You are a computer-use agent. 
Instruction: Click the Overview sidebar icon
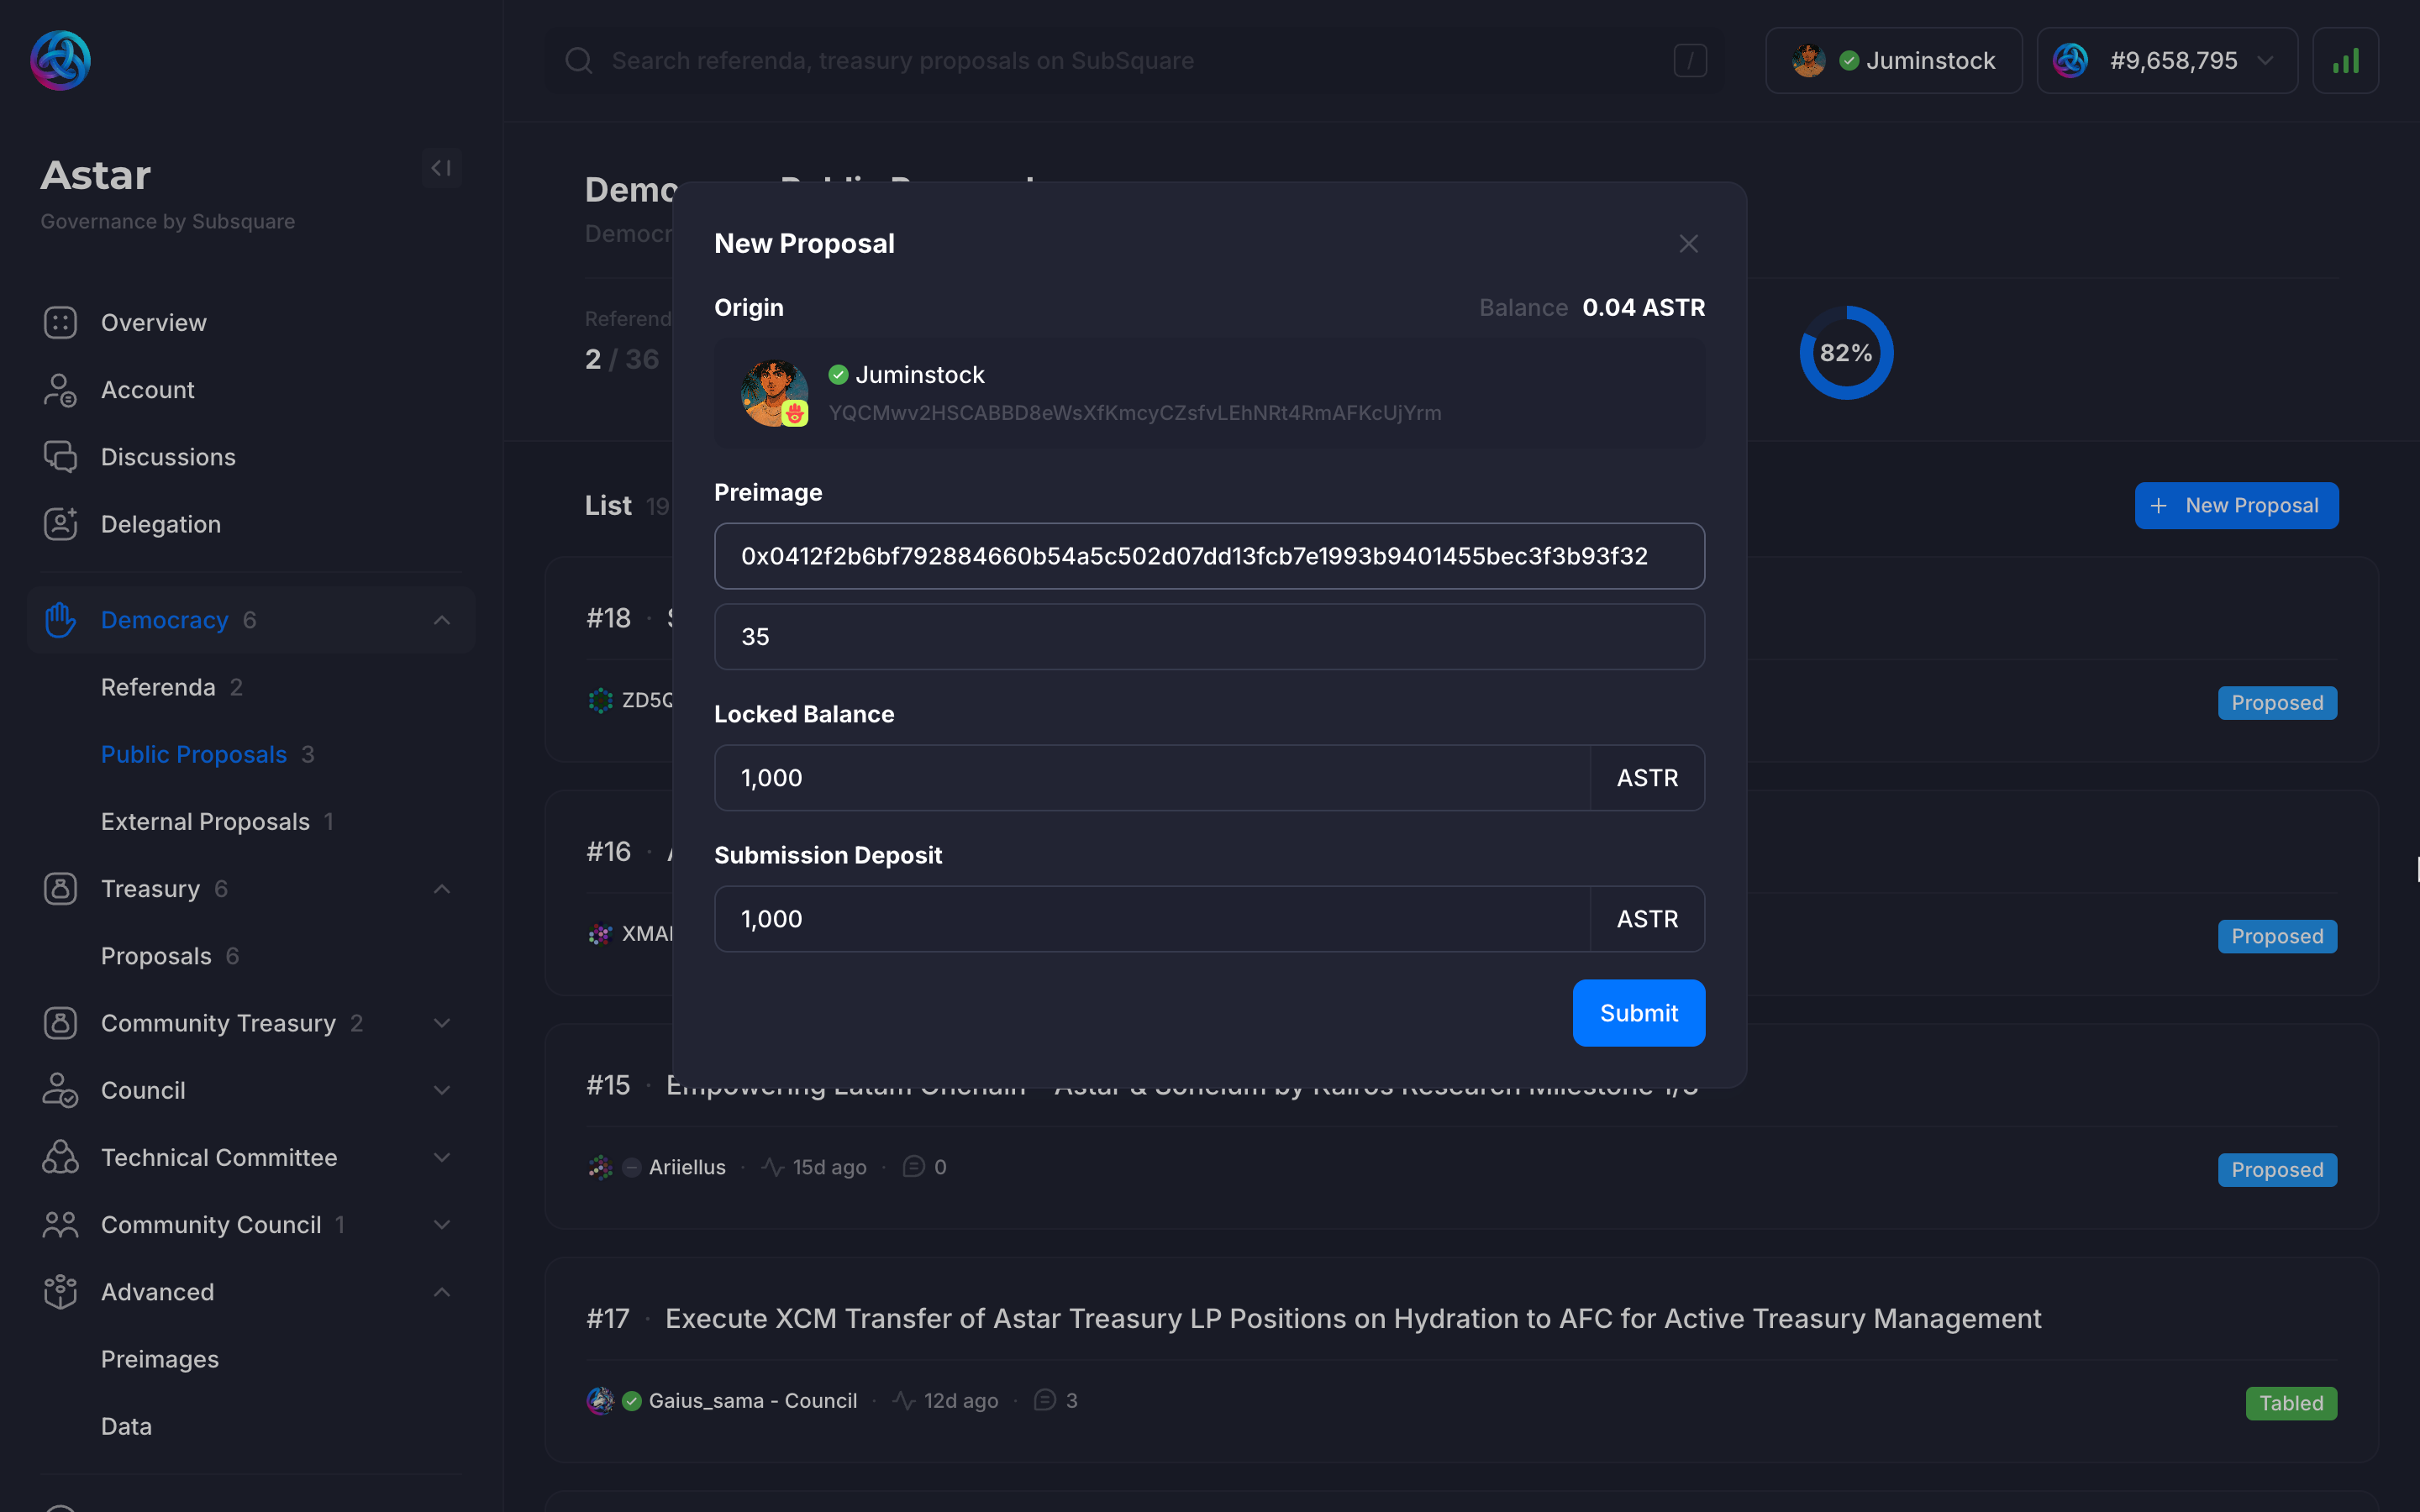click(60, 323)
